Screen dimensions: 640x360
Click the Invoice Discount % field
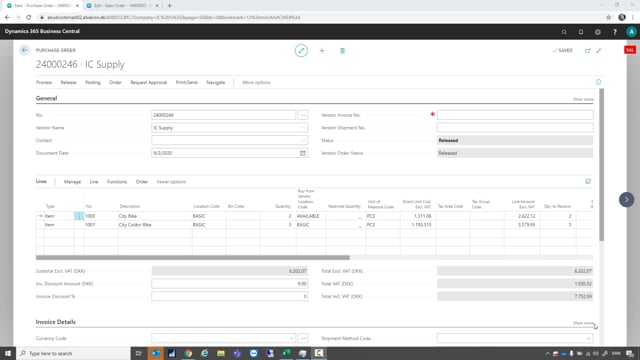click(229, 296)
